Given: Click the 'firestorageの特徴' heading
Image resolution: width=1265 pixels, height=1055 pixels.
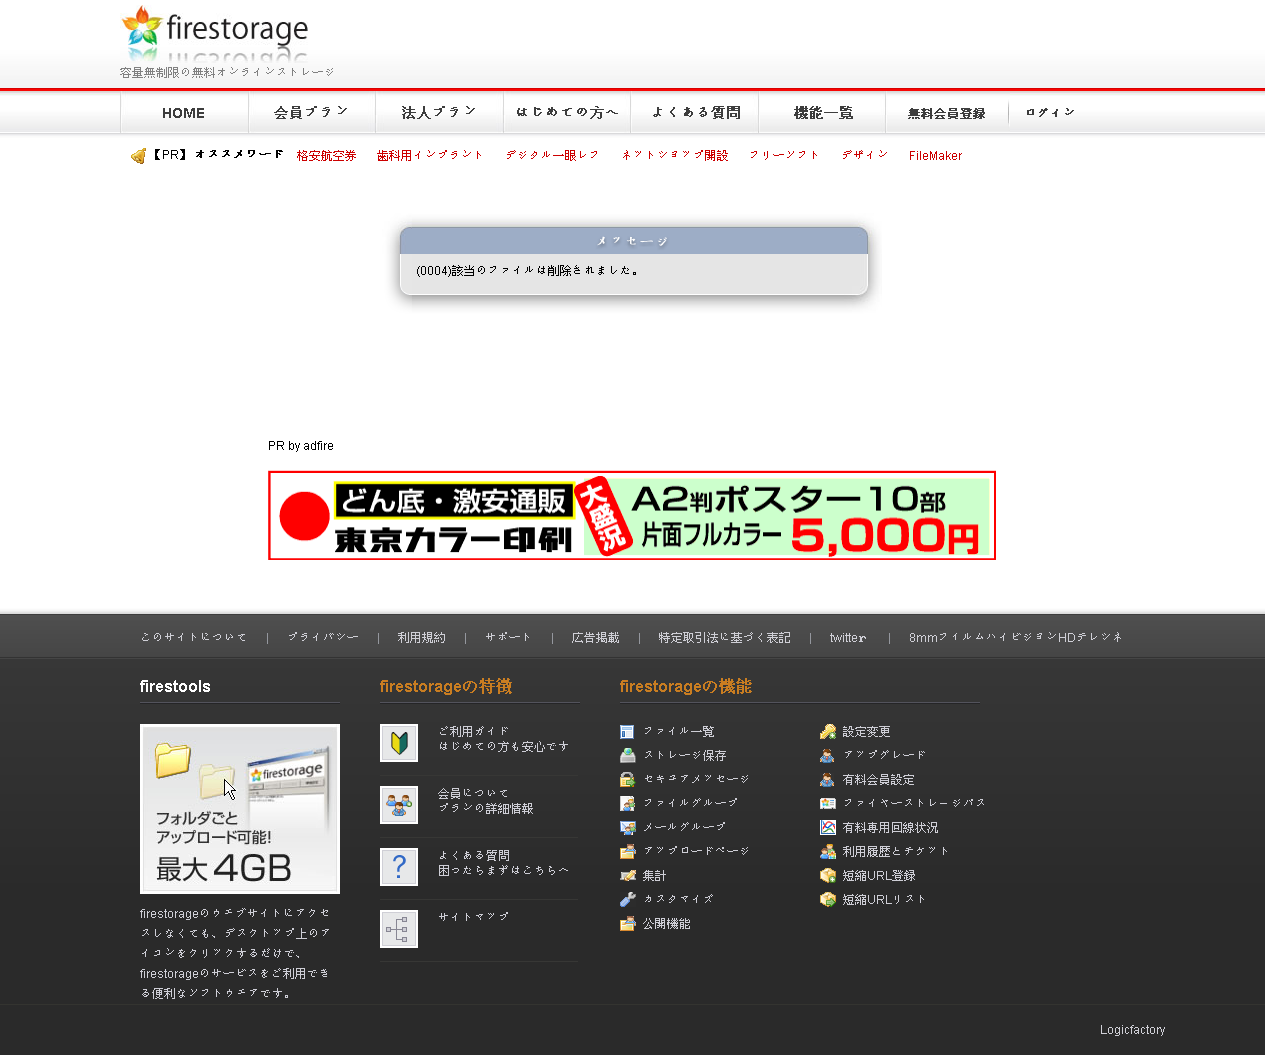Looking at the screenshot, I should 446,686.
